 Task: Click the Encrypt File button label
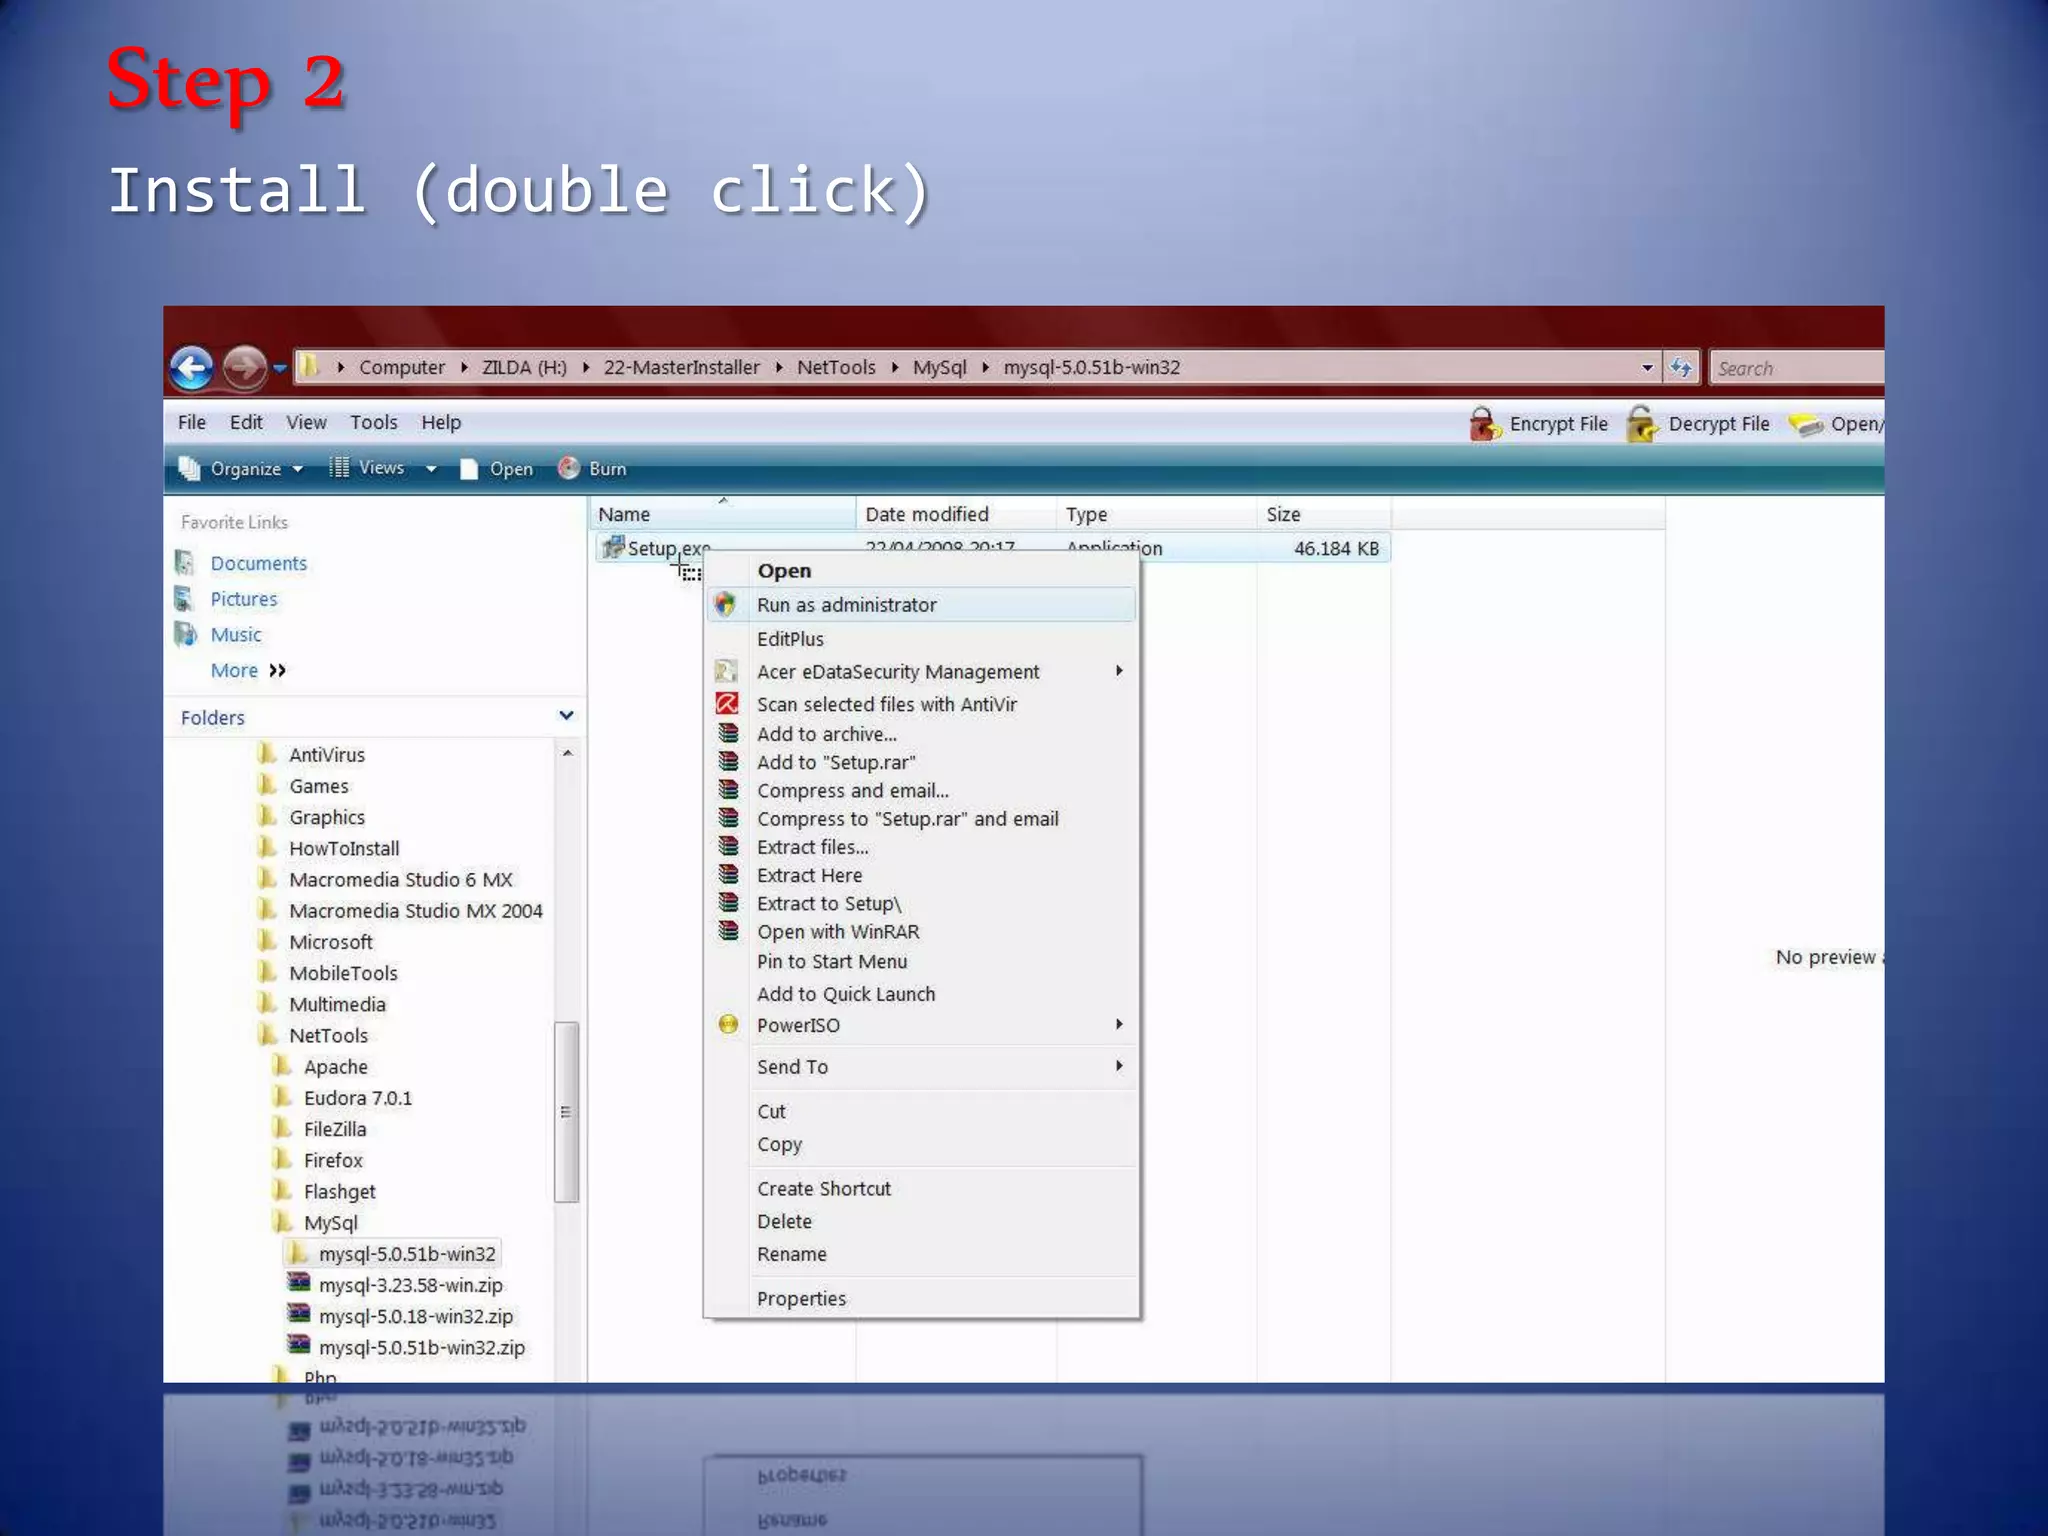[x=1558, y=424]
